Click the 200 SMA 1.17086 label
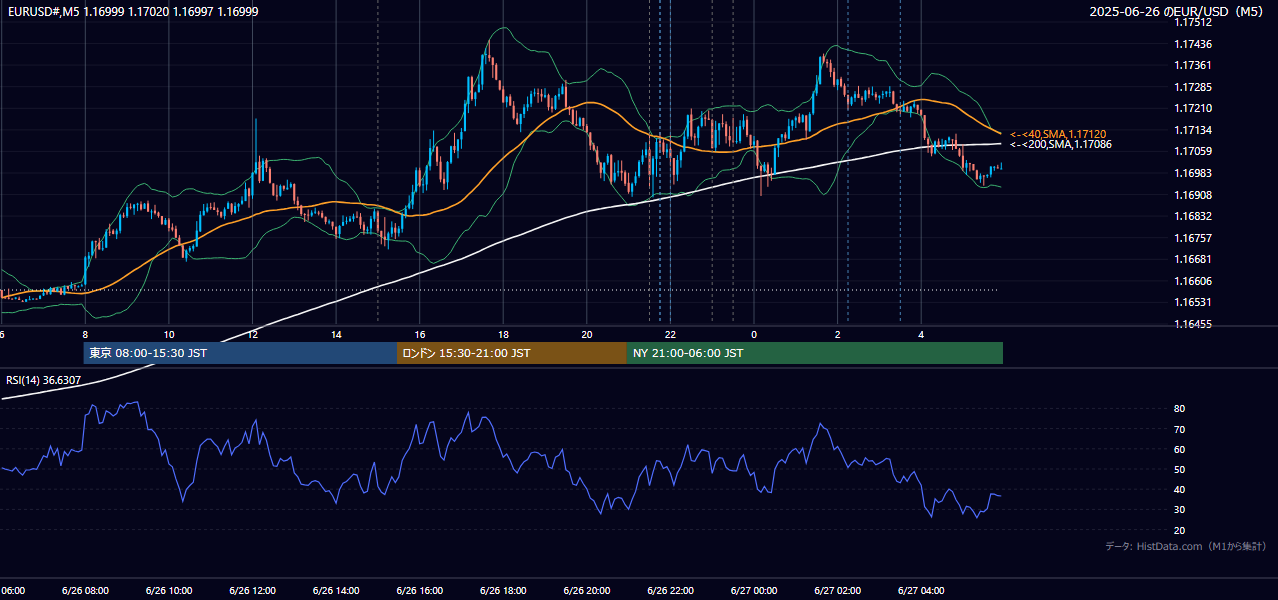 [x=1061, y=145]
